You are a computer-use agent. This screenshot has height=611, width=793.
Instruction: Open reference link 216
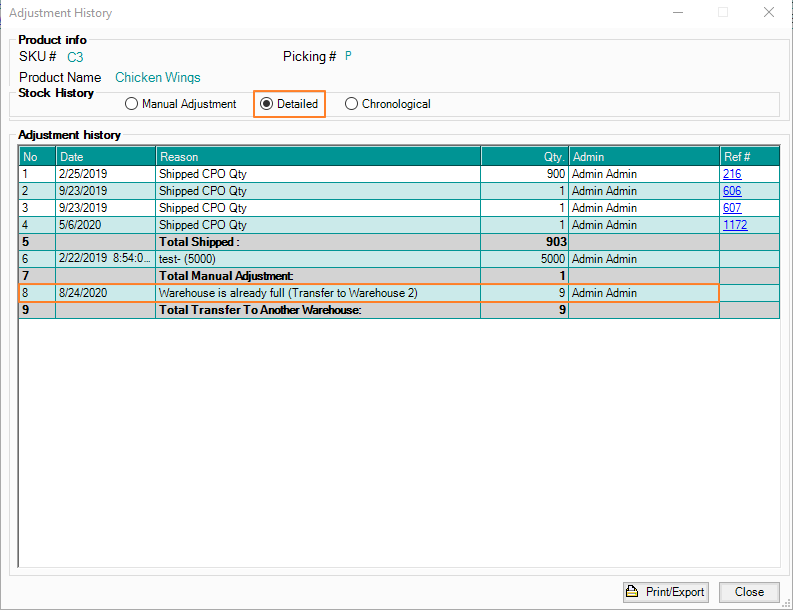pyautogui.click(x=731, y=174)
